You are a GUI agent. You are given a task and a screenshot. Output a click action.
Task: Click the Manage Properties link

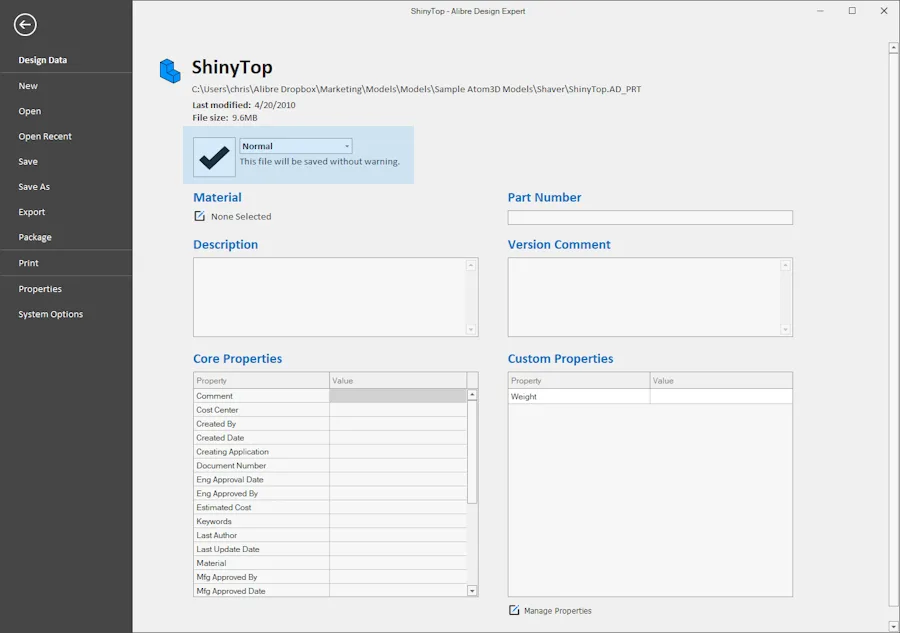coord(557,611)
